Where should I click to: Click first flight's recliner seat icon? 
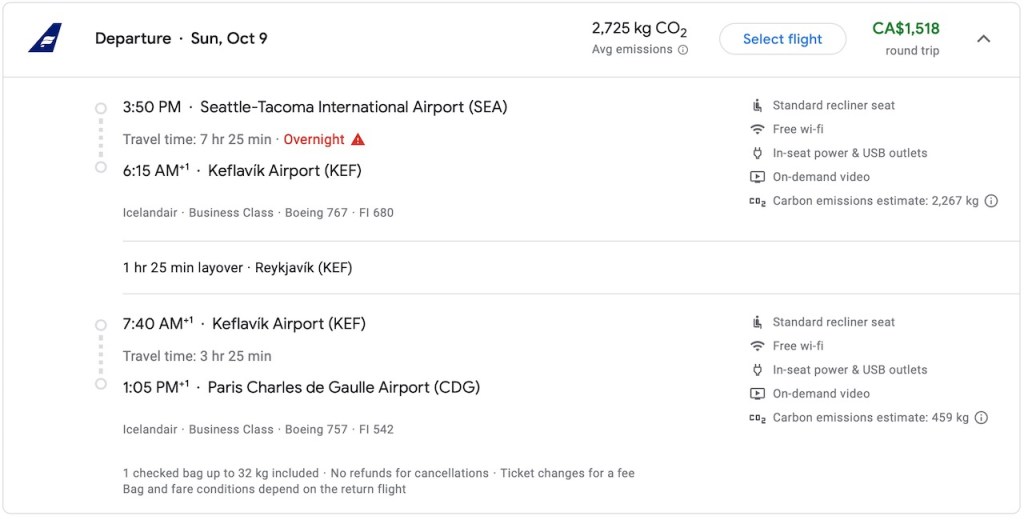(757, 105)
